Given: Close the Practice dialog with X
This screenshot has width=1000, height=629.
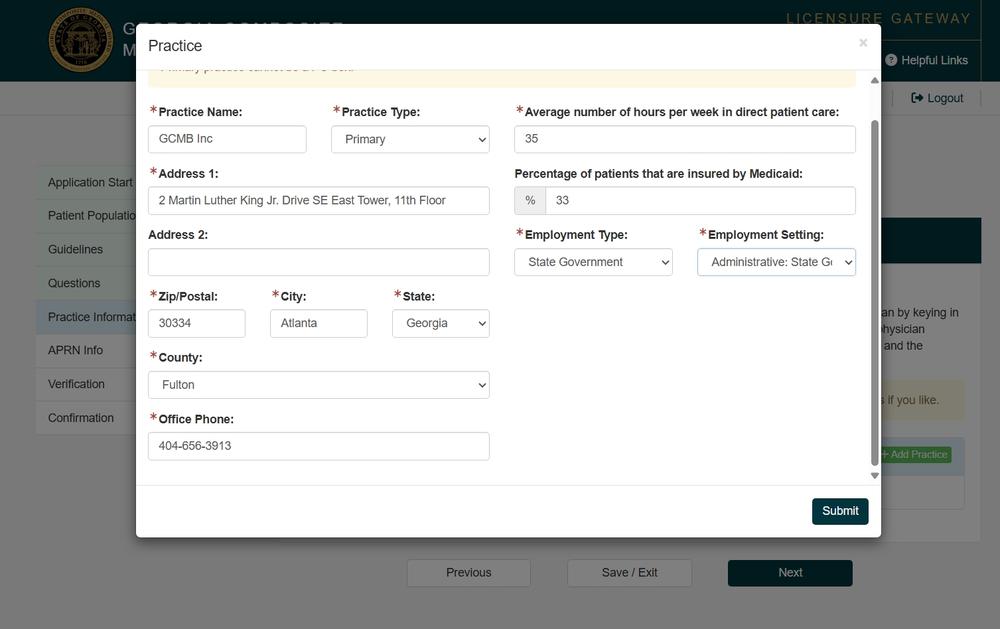Looking at the screenshot, I should click(x=862, y=43).
